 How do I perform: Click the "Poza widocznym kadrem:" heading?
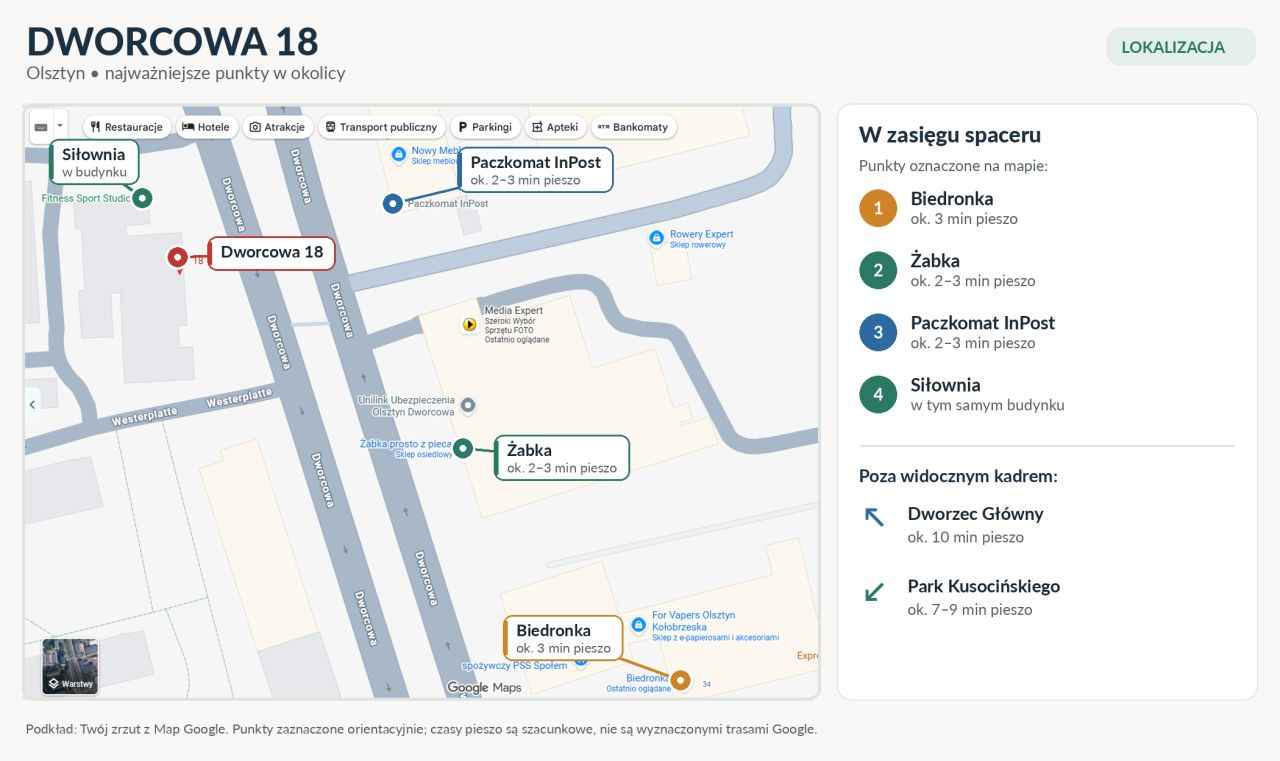click(958, 476)
